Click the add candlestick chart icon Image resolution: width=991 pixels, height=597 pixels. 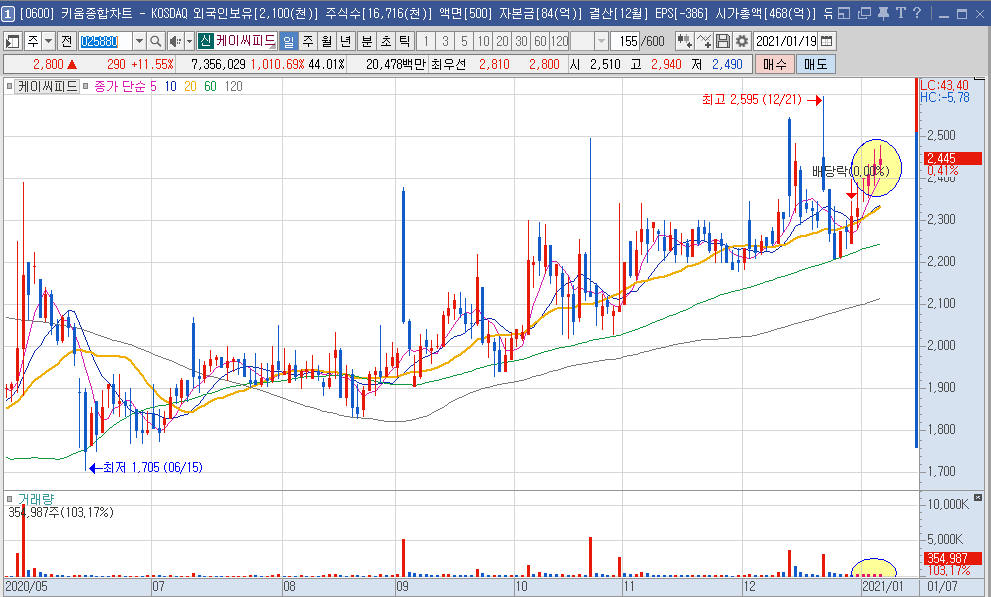point(685,41)
